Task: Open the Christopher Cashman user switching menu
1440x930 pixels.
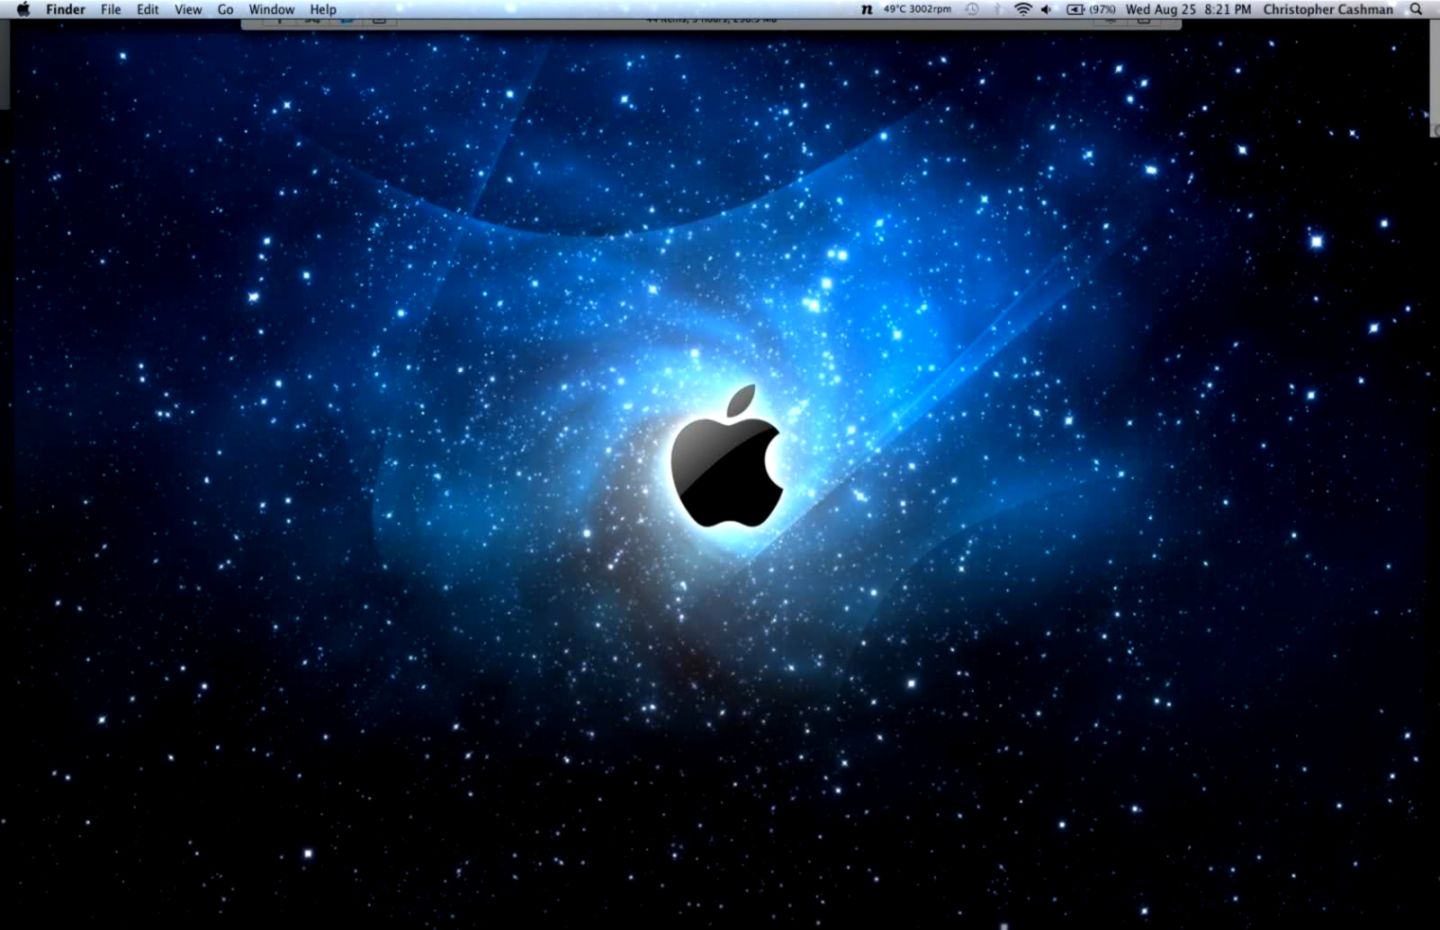Action: [1328, 9]
